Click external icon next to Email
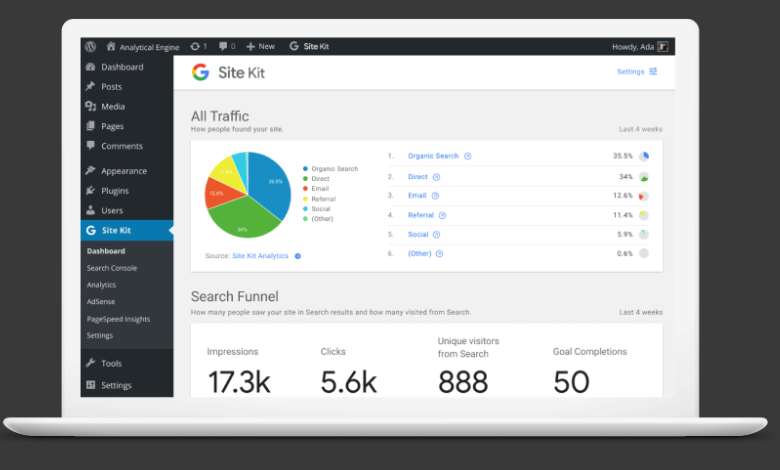Viewport: 780px width, 470px height. (435, 196)
